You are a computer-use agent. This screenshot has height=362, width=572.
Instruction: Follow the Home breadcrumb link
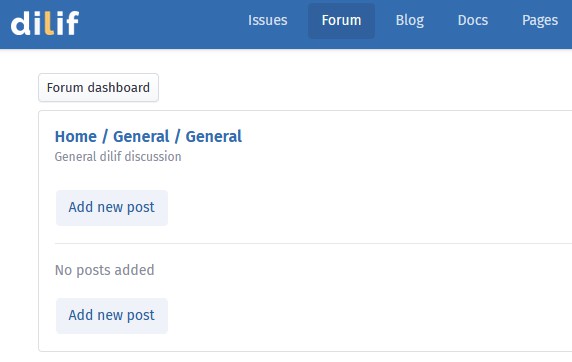76,136
